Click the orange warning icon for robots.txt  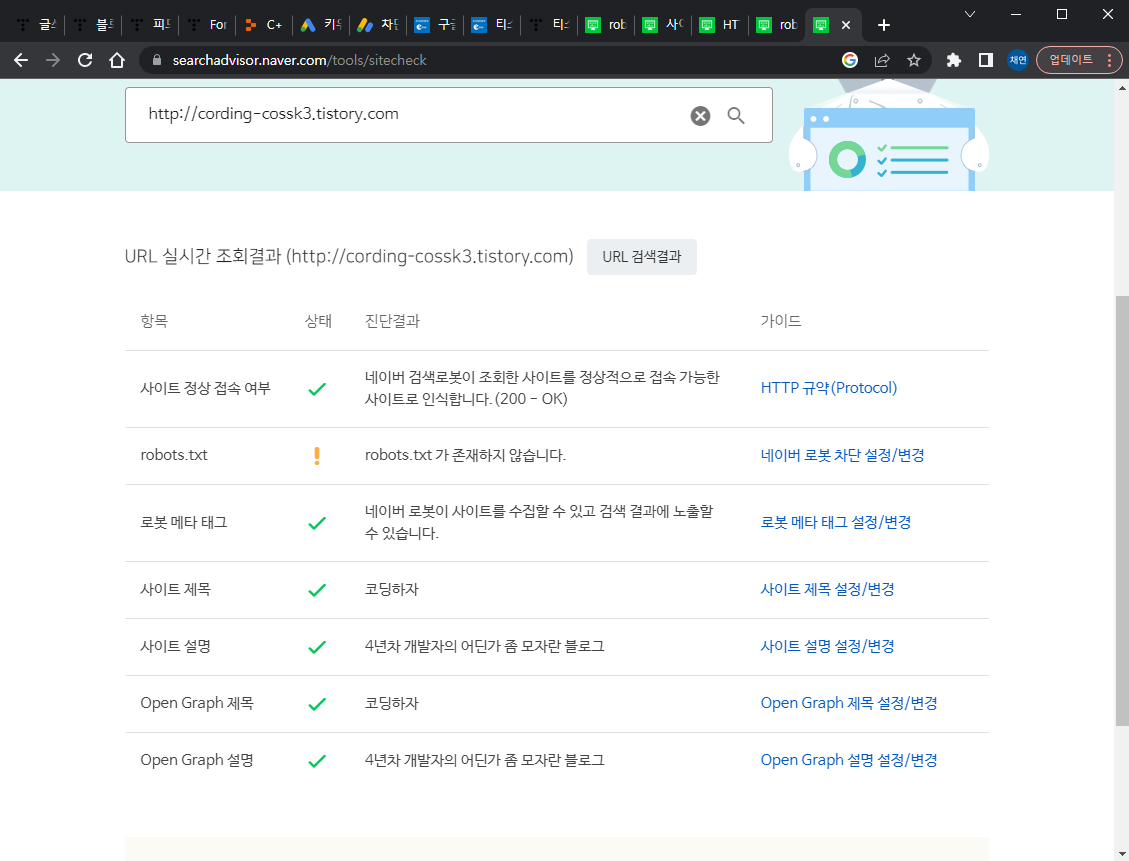(x=317, y=456)
